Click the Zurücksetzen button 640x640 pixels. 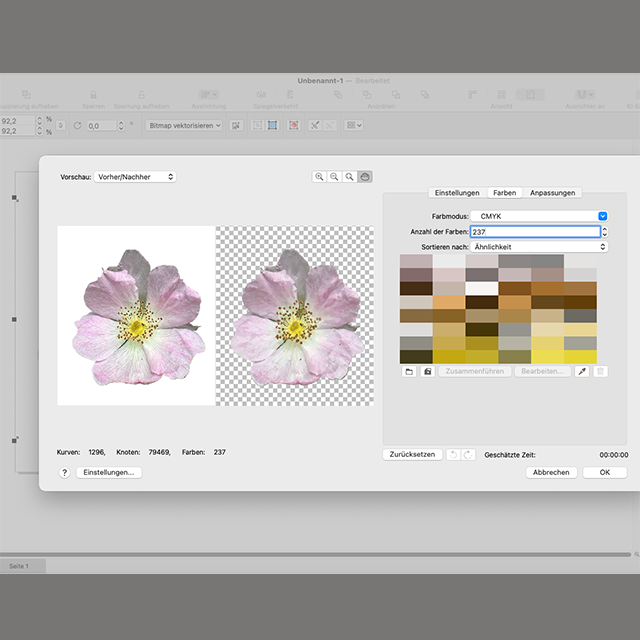click(x=412, y=454)
